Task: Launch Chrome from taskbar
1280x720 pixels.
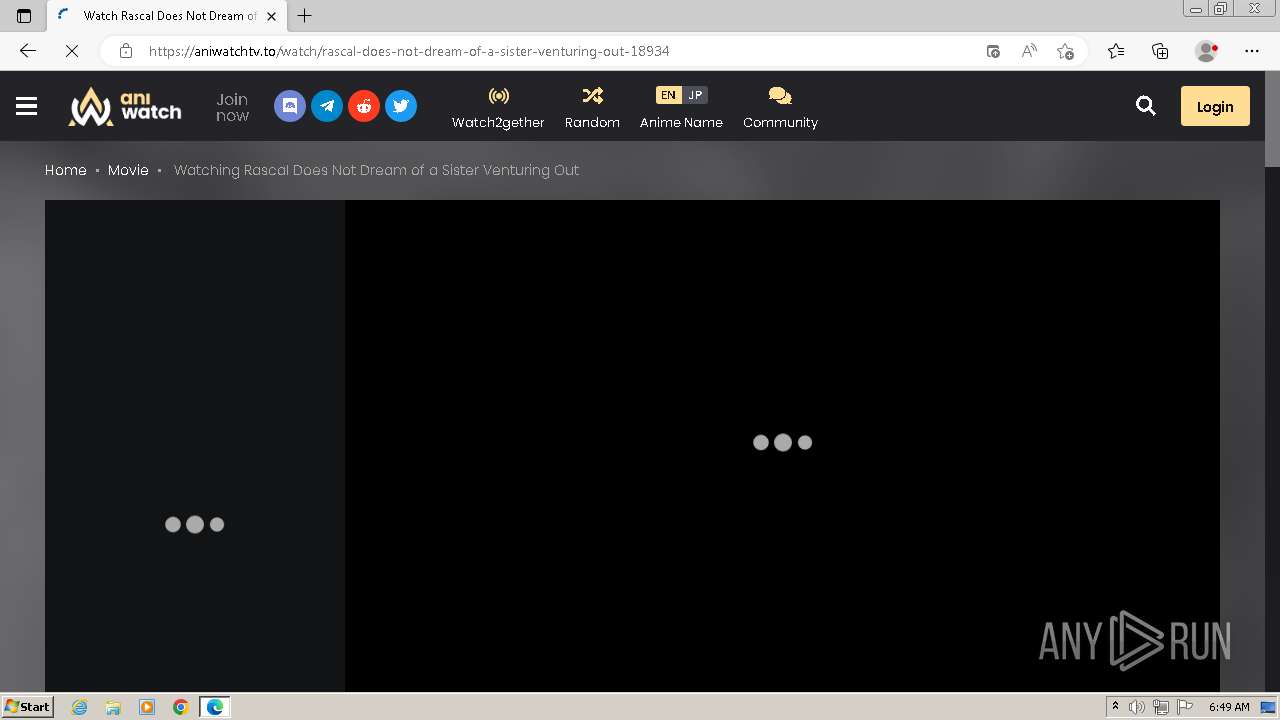Action: click(180, 707)
